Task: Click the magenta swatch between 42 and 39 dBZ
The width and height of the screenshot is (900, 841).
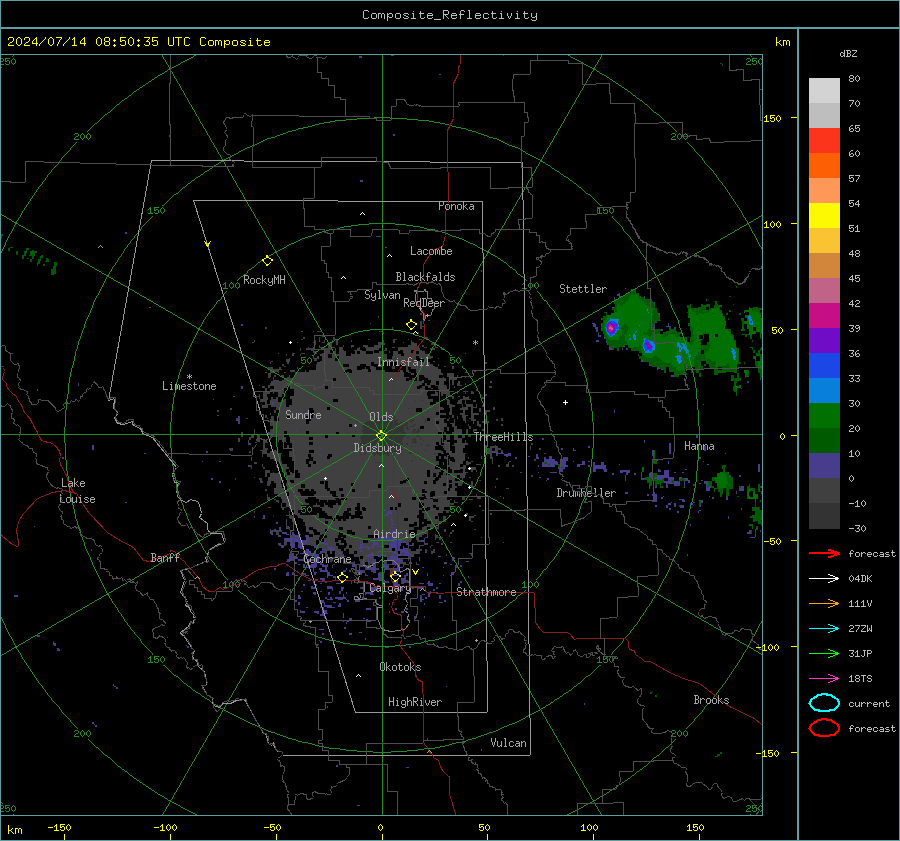Action: click(824, 316)
